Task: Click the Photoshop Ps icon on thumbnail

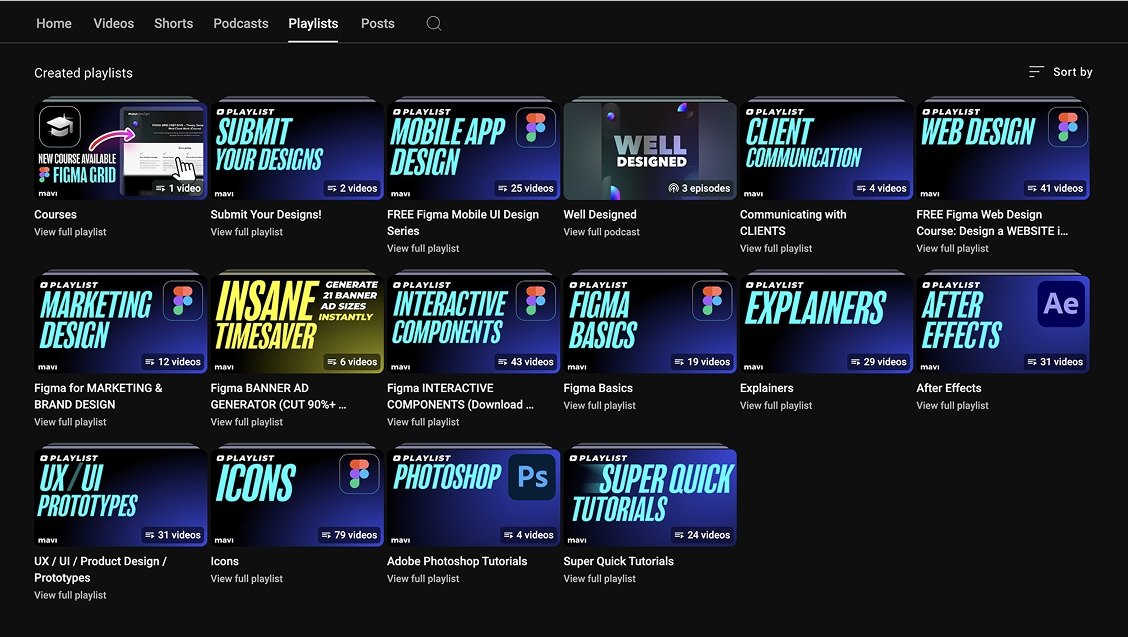Action: 533,477
